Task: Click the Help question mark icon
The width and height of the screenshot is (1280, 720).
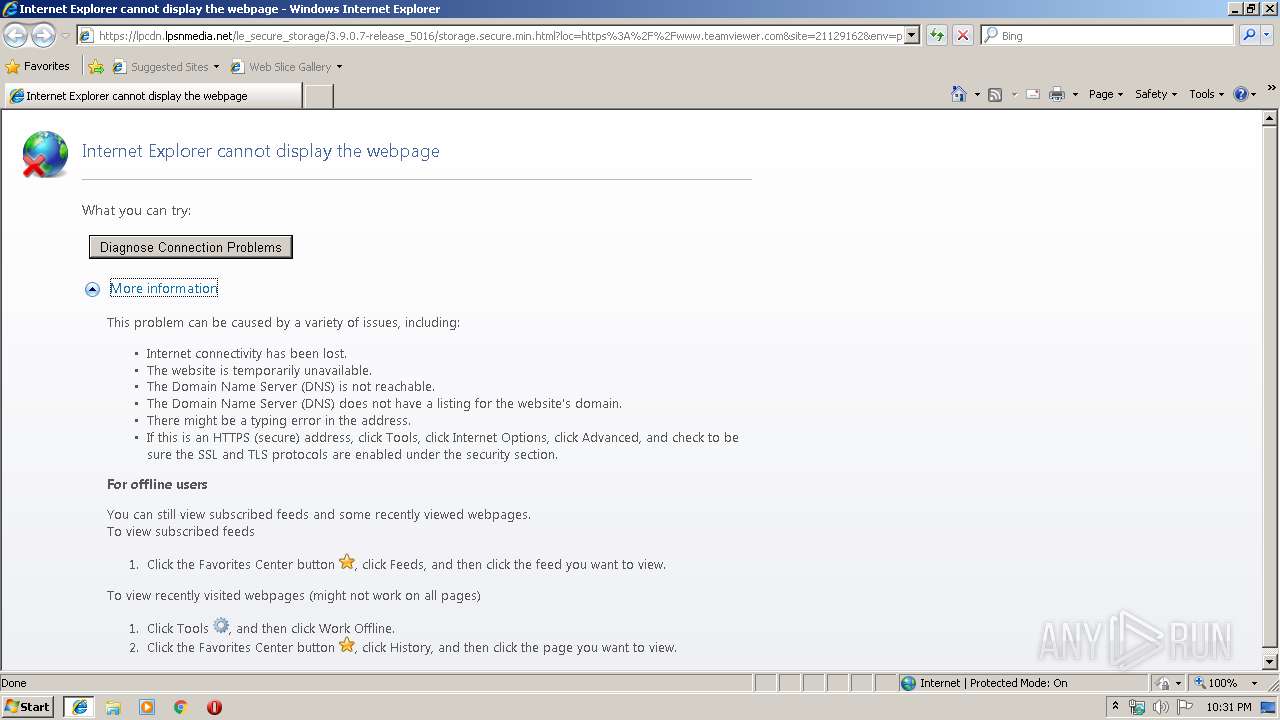Action: [1241, 94]
